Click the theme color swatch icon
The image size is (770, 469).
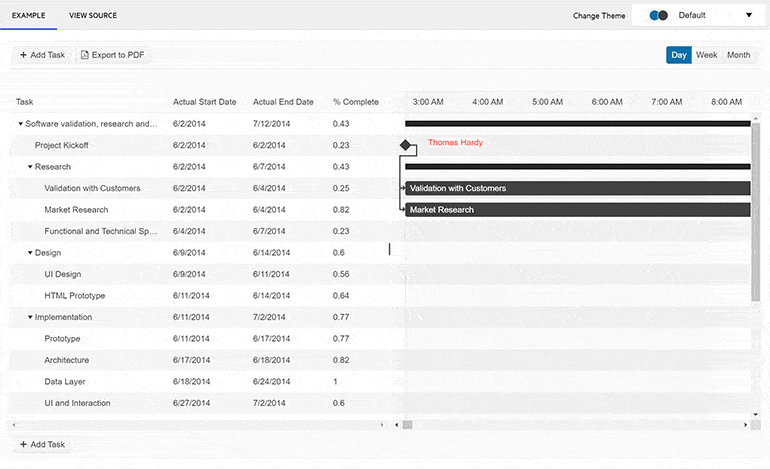[x=659, y=15]
